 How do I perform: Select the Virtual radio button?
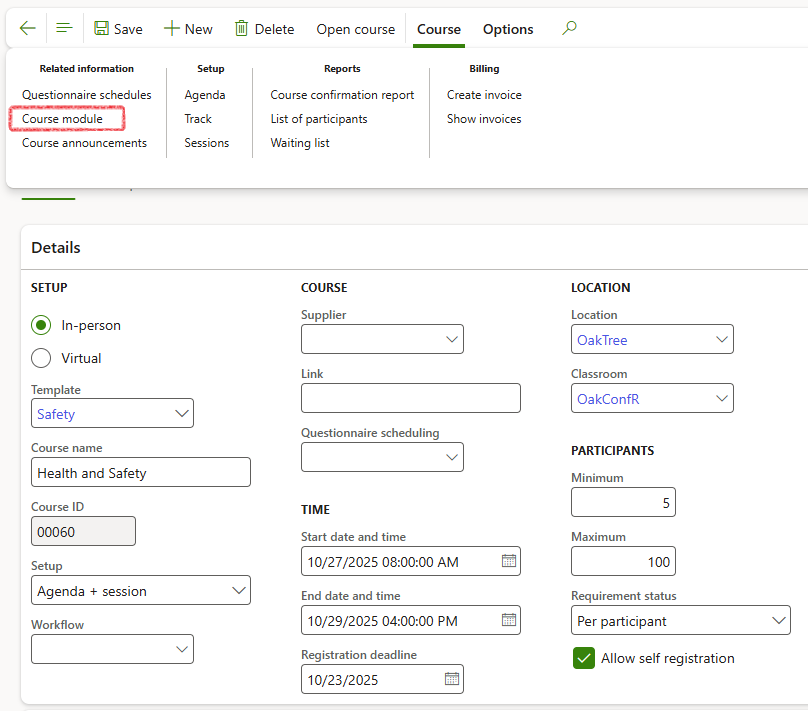coord(41,358)
